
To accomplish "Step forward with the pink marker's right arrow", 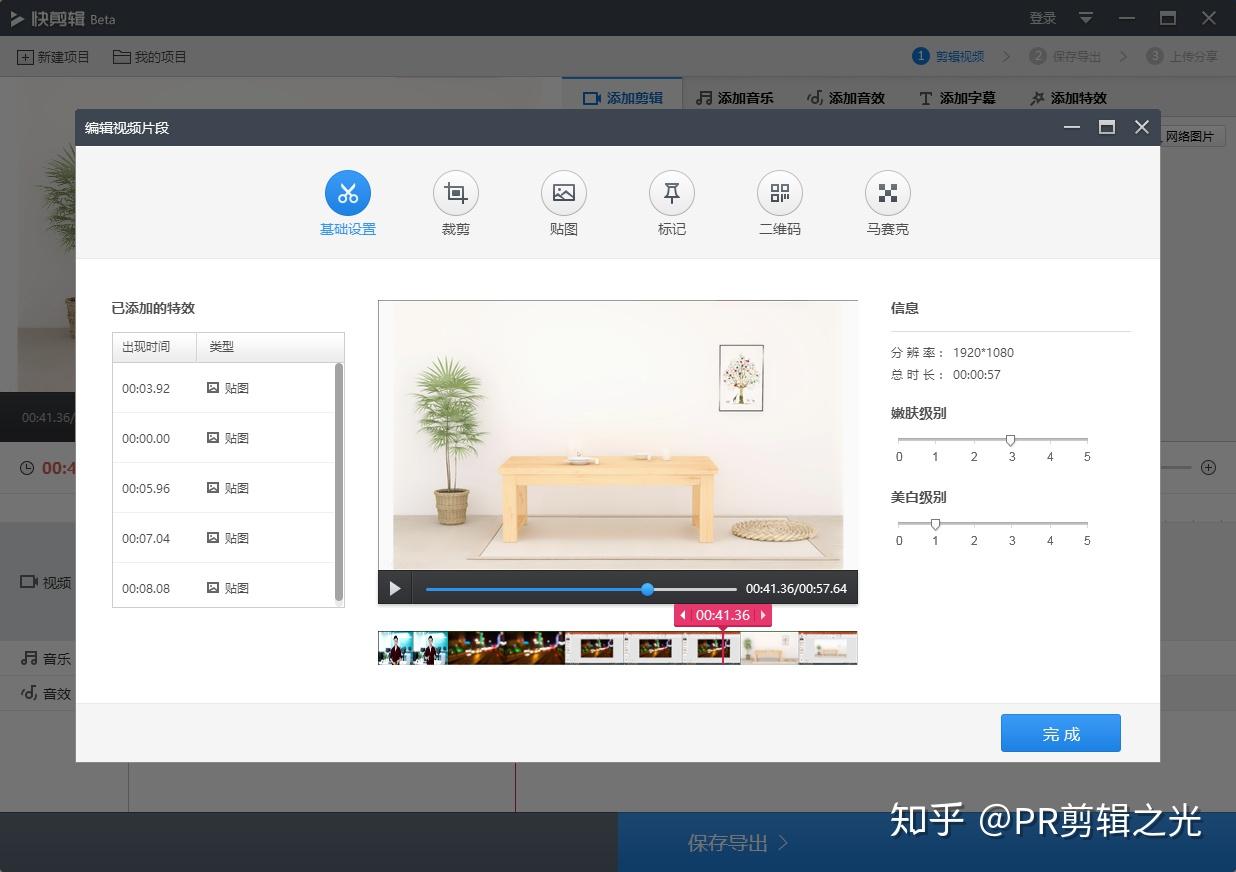I will (763, 615).
